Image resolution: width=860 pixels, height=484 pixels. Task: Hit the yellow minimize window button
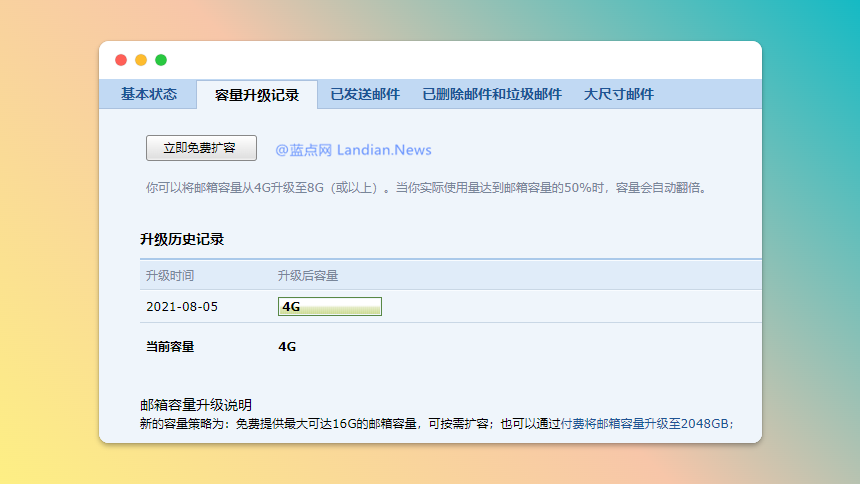coord(141,60)
